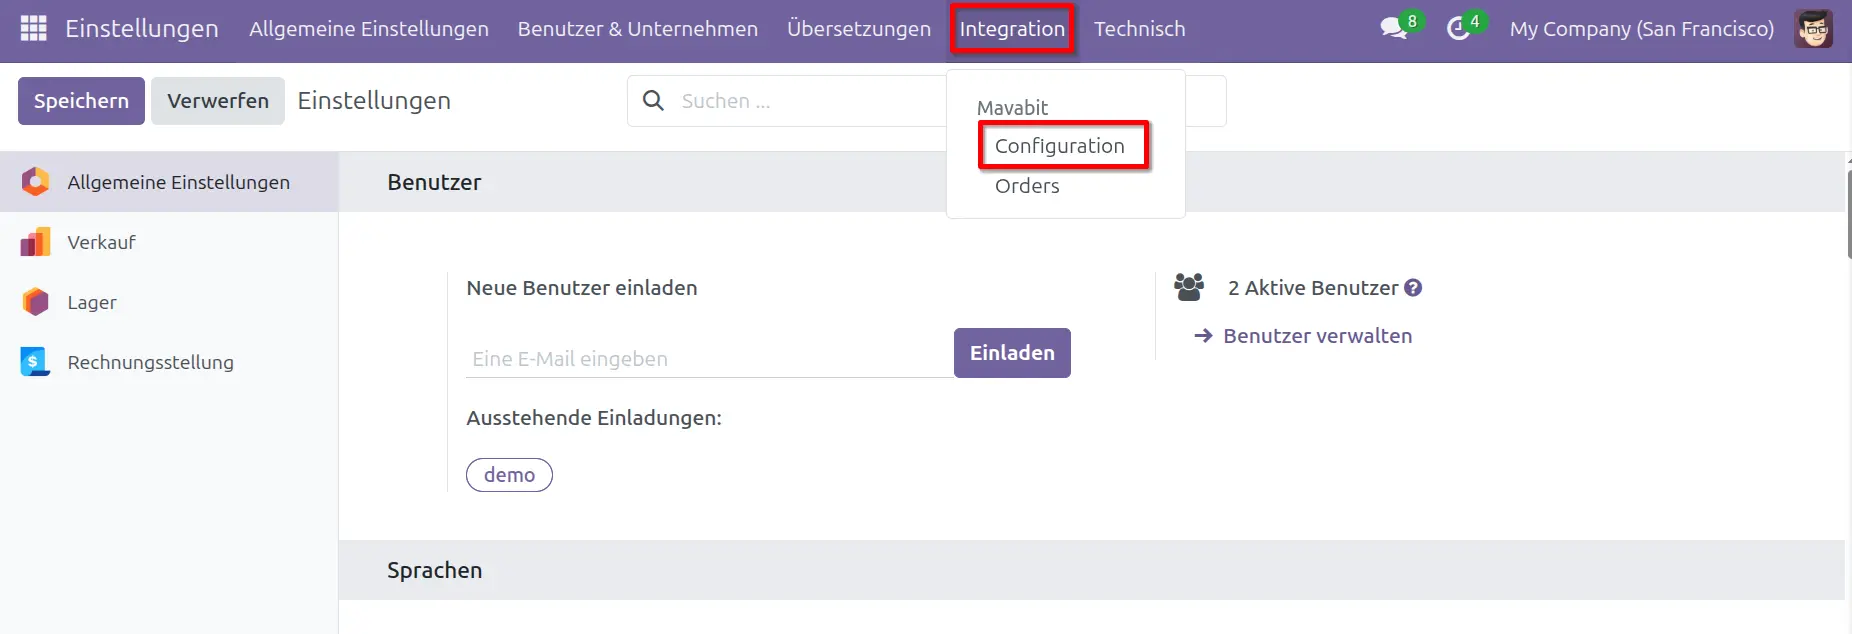The width and height of the screenshot is (1852, 634).
Task: Select the Rechnungsstellung settings icon
Action: pos(35,361)
